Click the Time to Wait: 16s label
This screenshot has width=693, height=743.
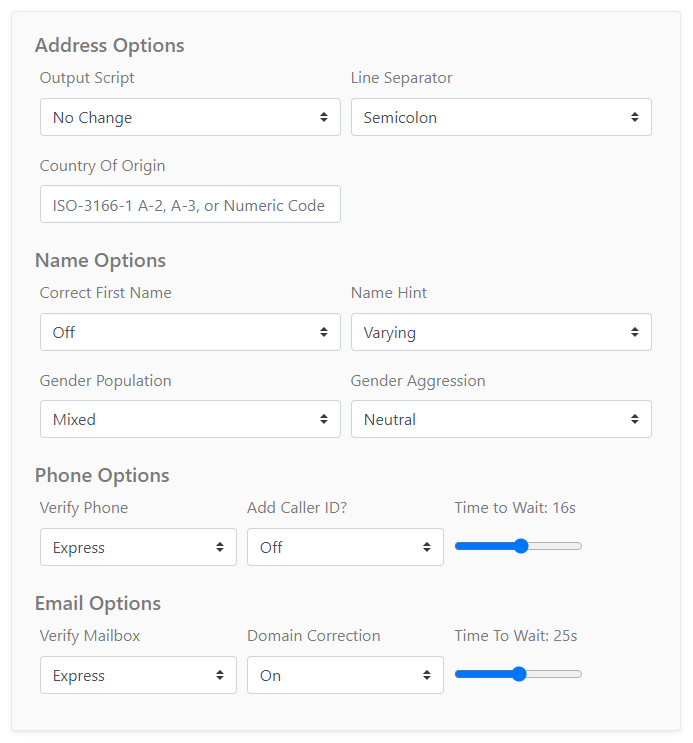pos(515,508)
